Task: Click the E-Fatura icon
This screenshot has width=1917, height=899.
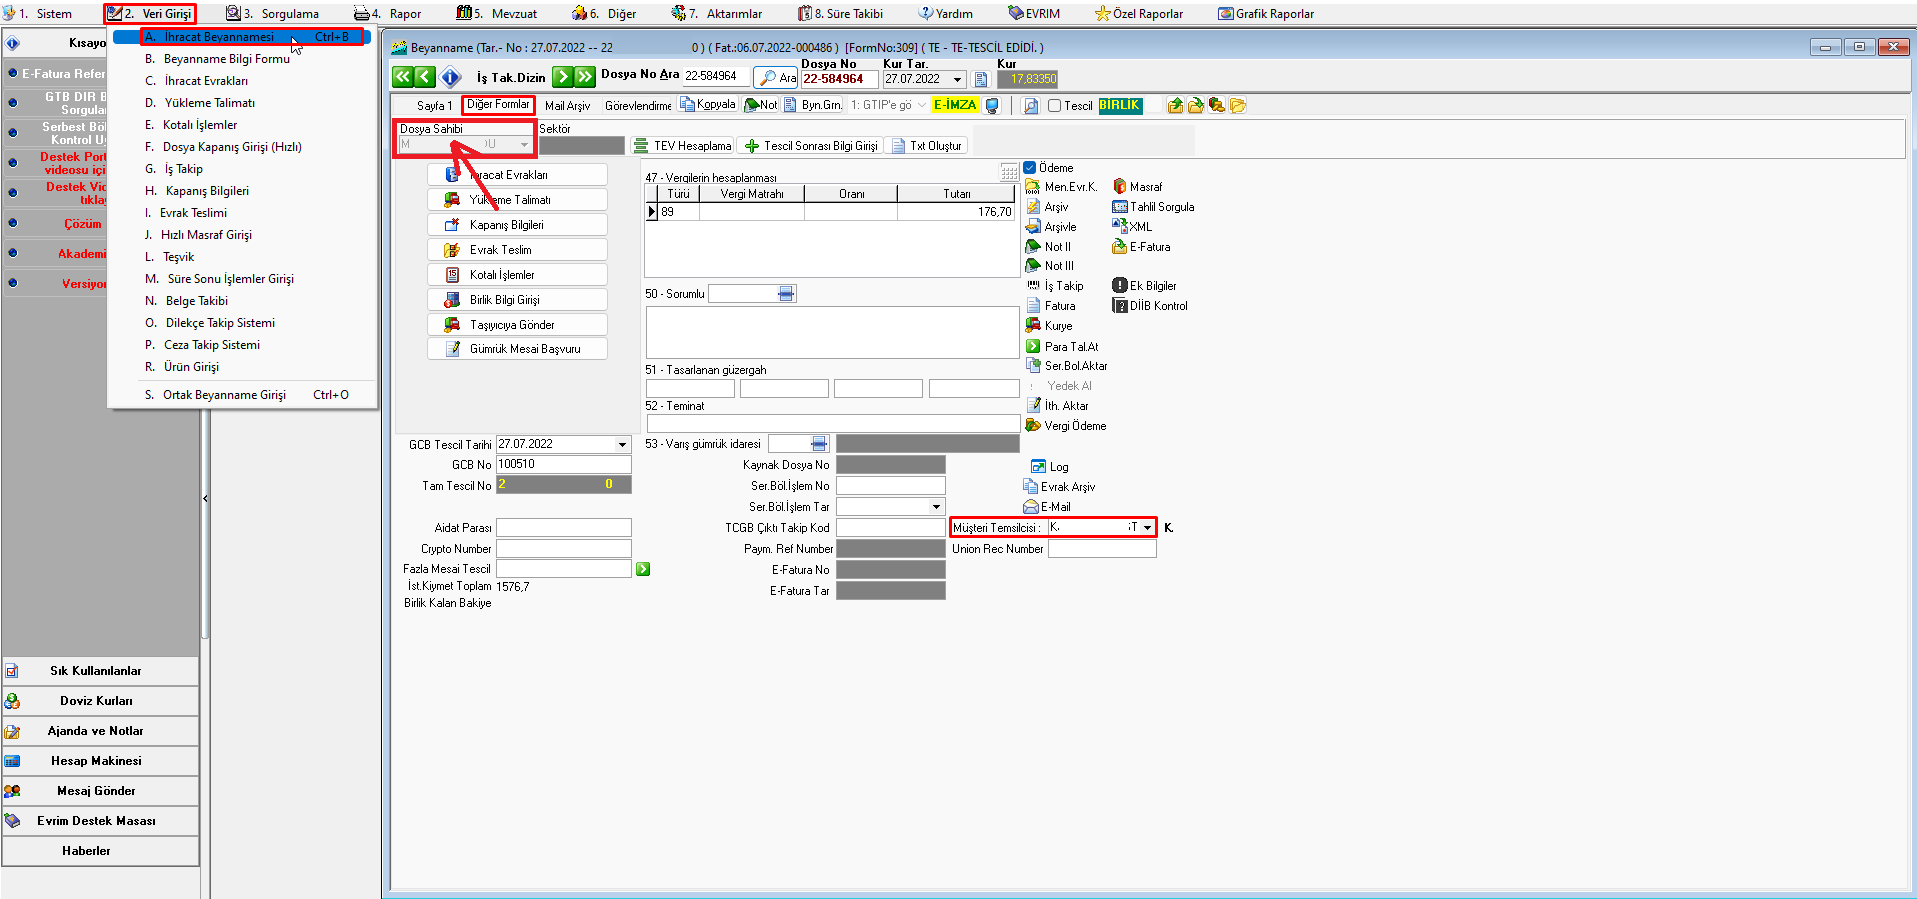Action: click(1120, 247)
